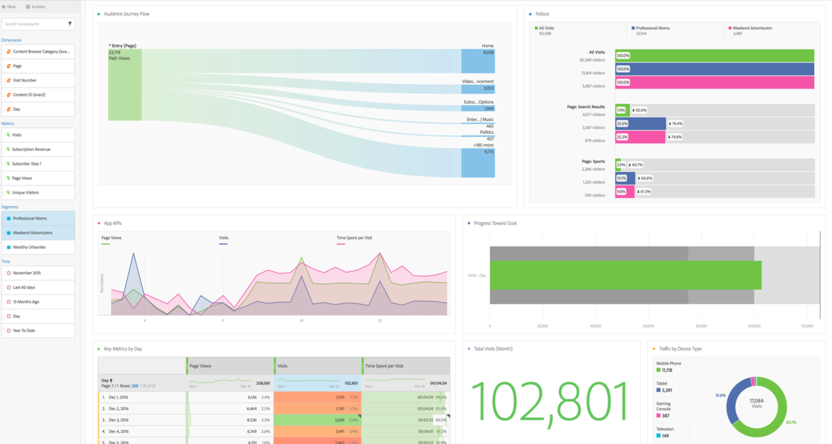Screen dimensions: 832x444
Task: Click the App KPIs panel title
Action: [x=112, y=223]
